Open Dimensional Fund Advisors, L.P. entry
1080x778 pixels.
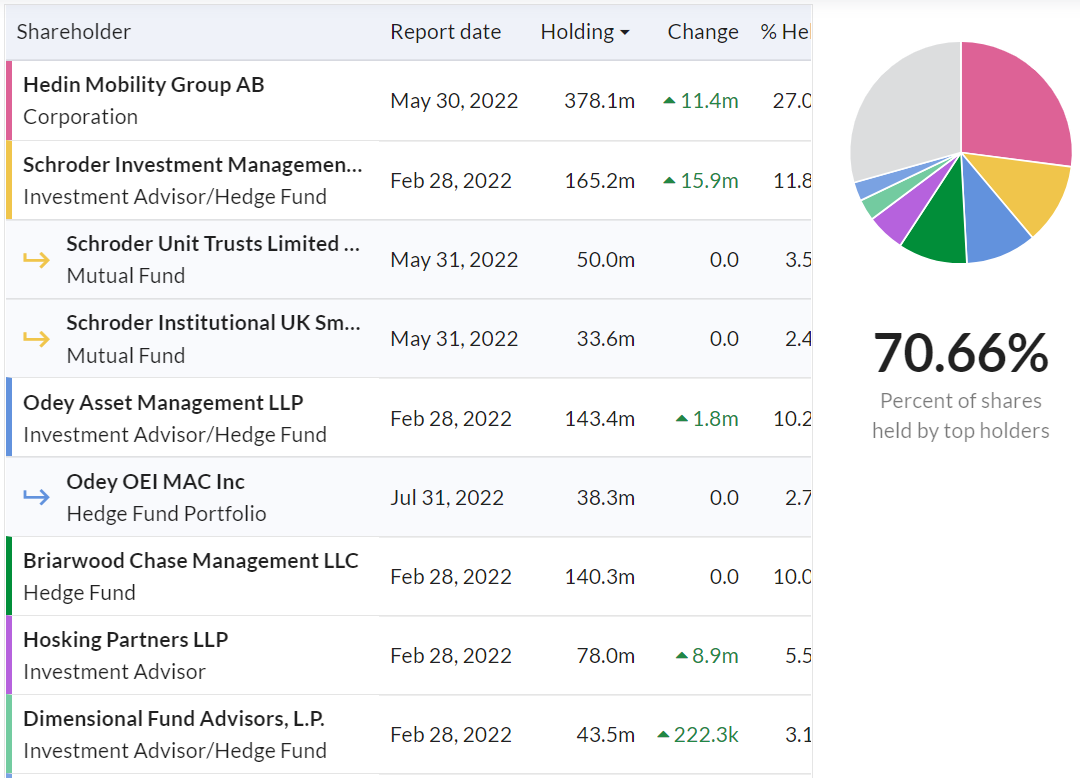click(174, 719)
